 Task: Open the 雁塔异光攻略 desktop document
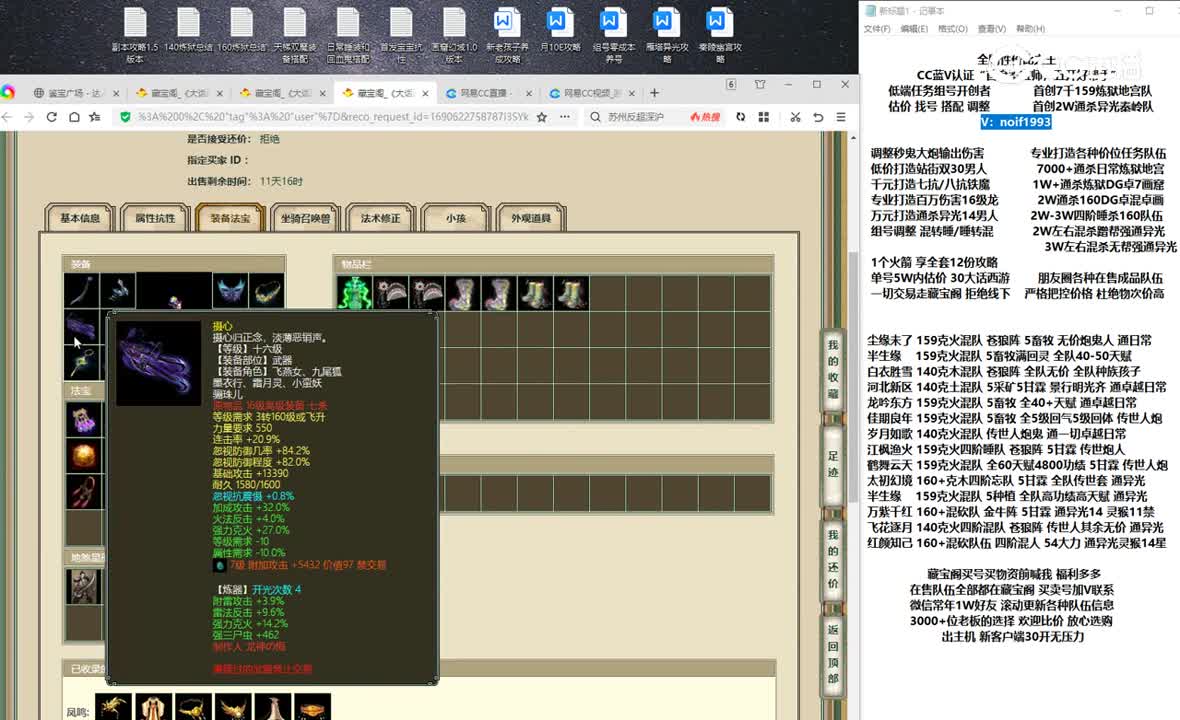[667, 35]
